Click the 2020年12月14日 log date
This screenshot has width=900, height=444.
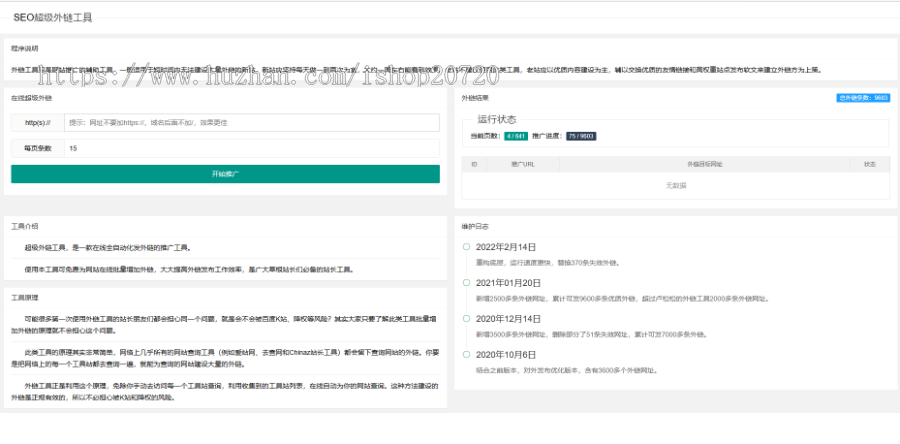[x=508, y=318]
